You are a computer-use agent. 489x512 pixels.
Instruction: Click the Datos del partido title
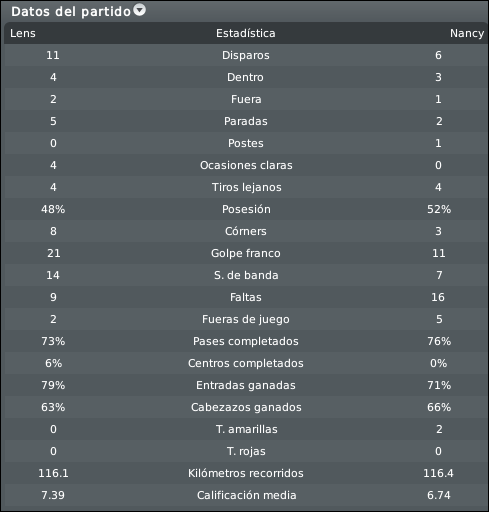point(71,12)
